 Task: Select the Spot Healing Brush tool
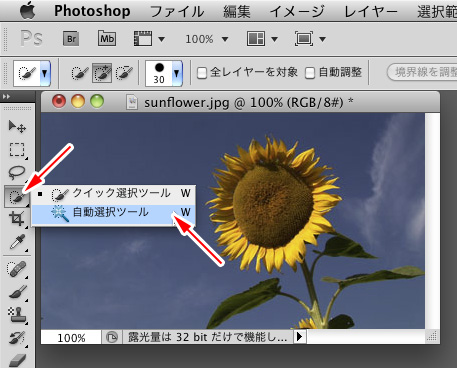[17, 269]
